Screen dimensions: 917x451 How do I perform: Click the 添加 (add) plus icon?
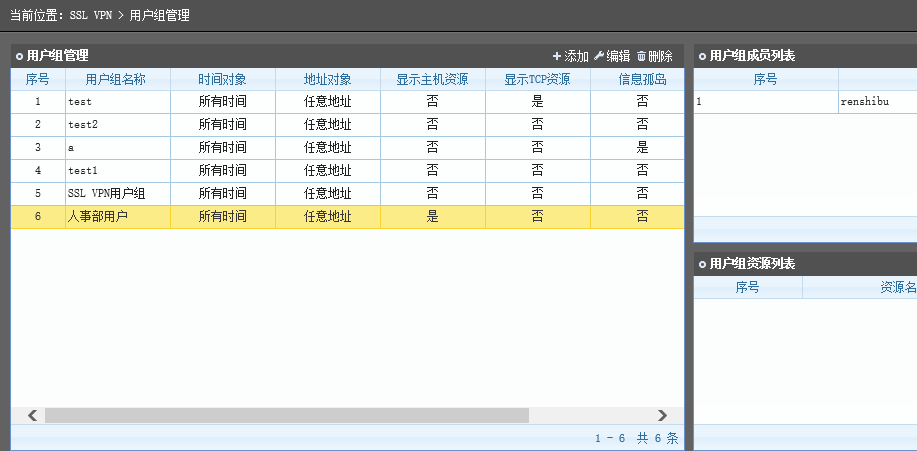557,57
